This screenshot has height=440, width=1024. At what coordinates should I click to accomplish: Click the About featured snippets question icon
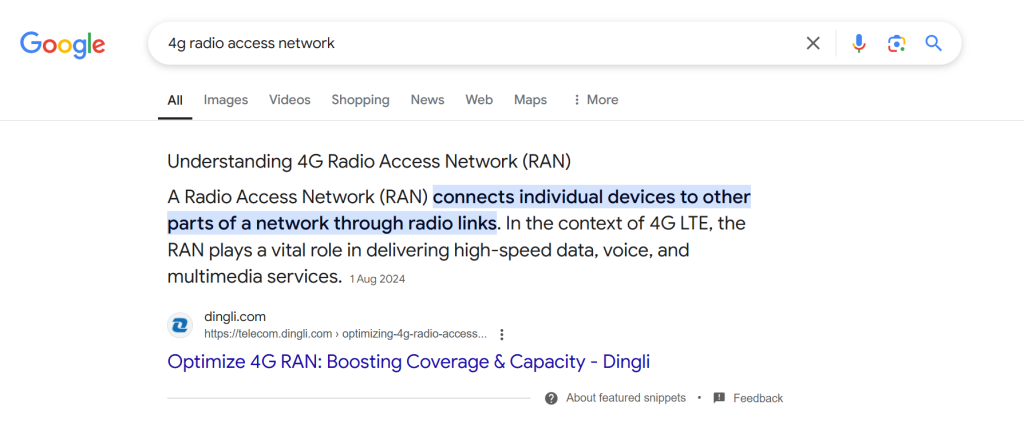pos(551,398)
